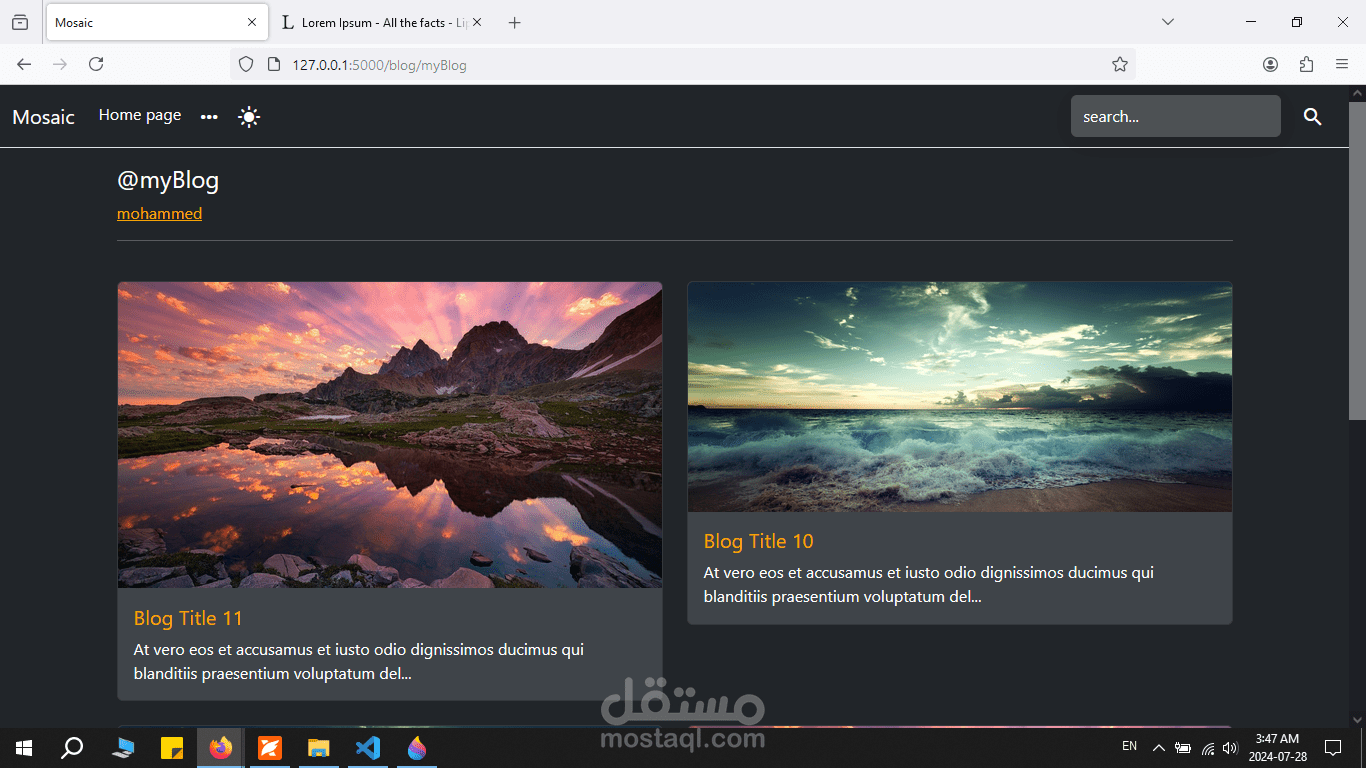Open VS Code from the taskbar
Screen dimensions: 1366x768
(x=368, y=747)
